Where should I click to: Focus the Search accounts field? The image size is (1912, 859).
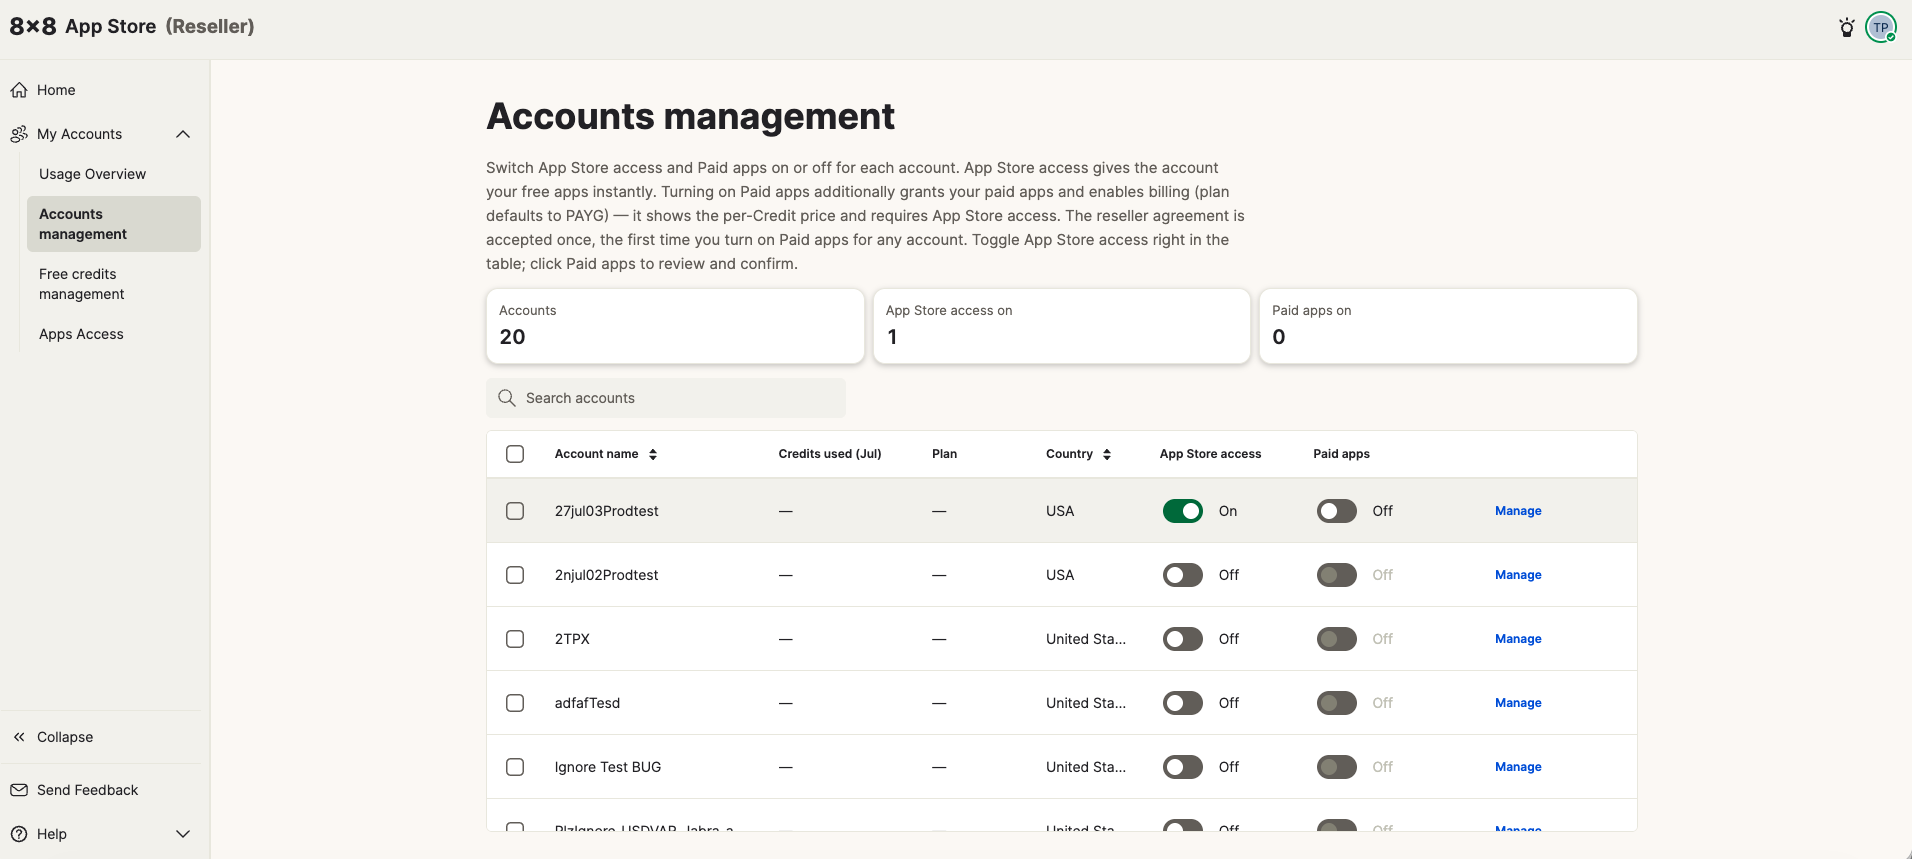coord(666,398)
